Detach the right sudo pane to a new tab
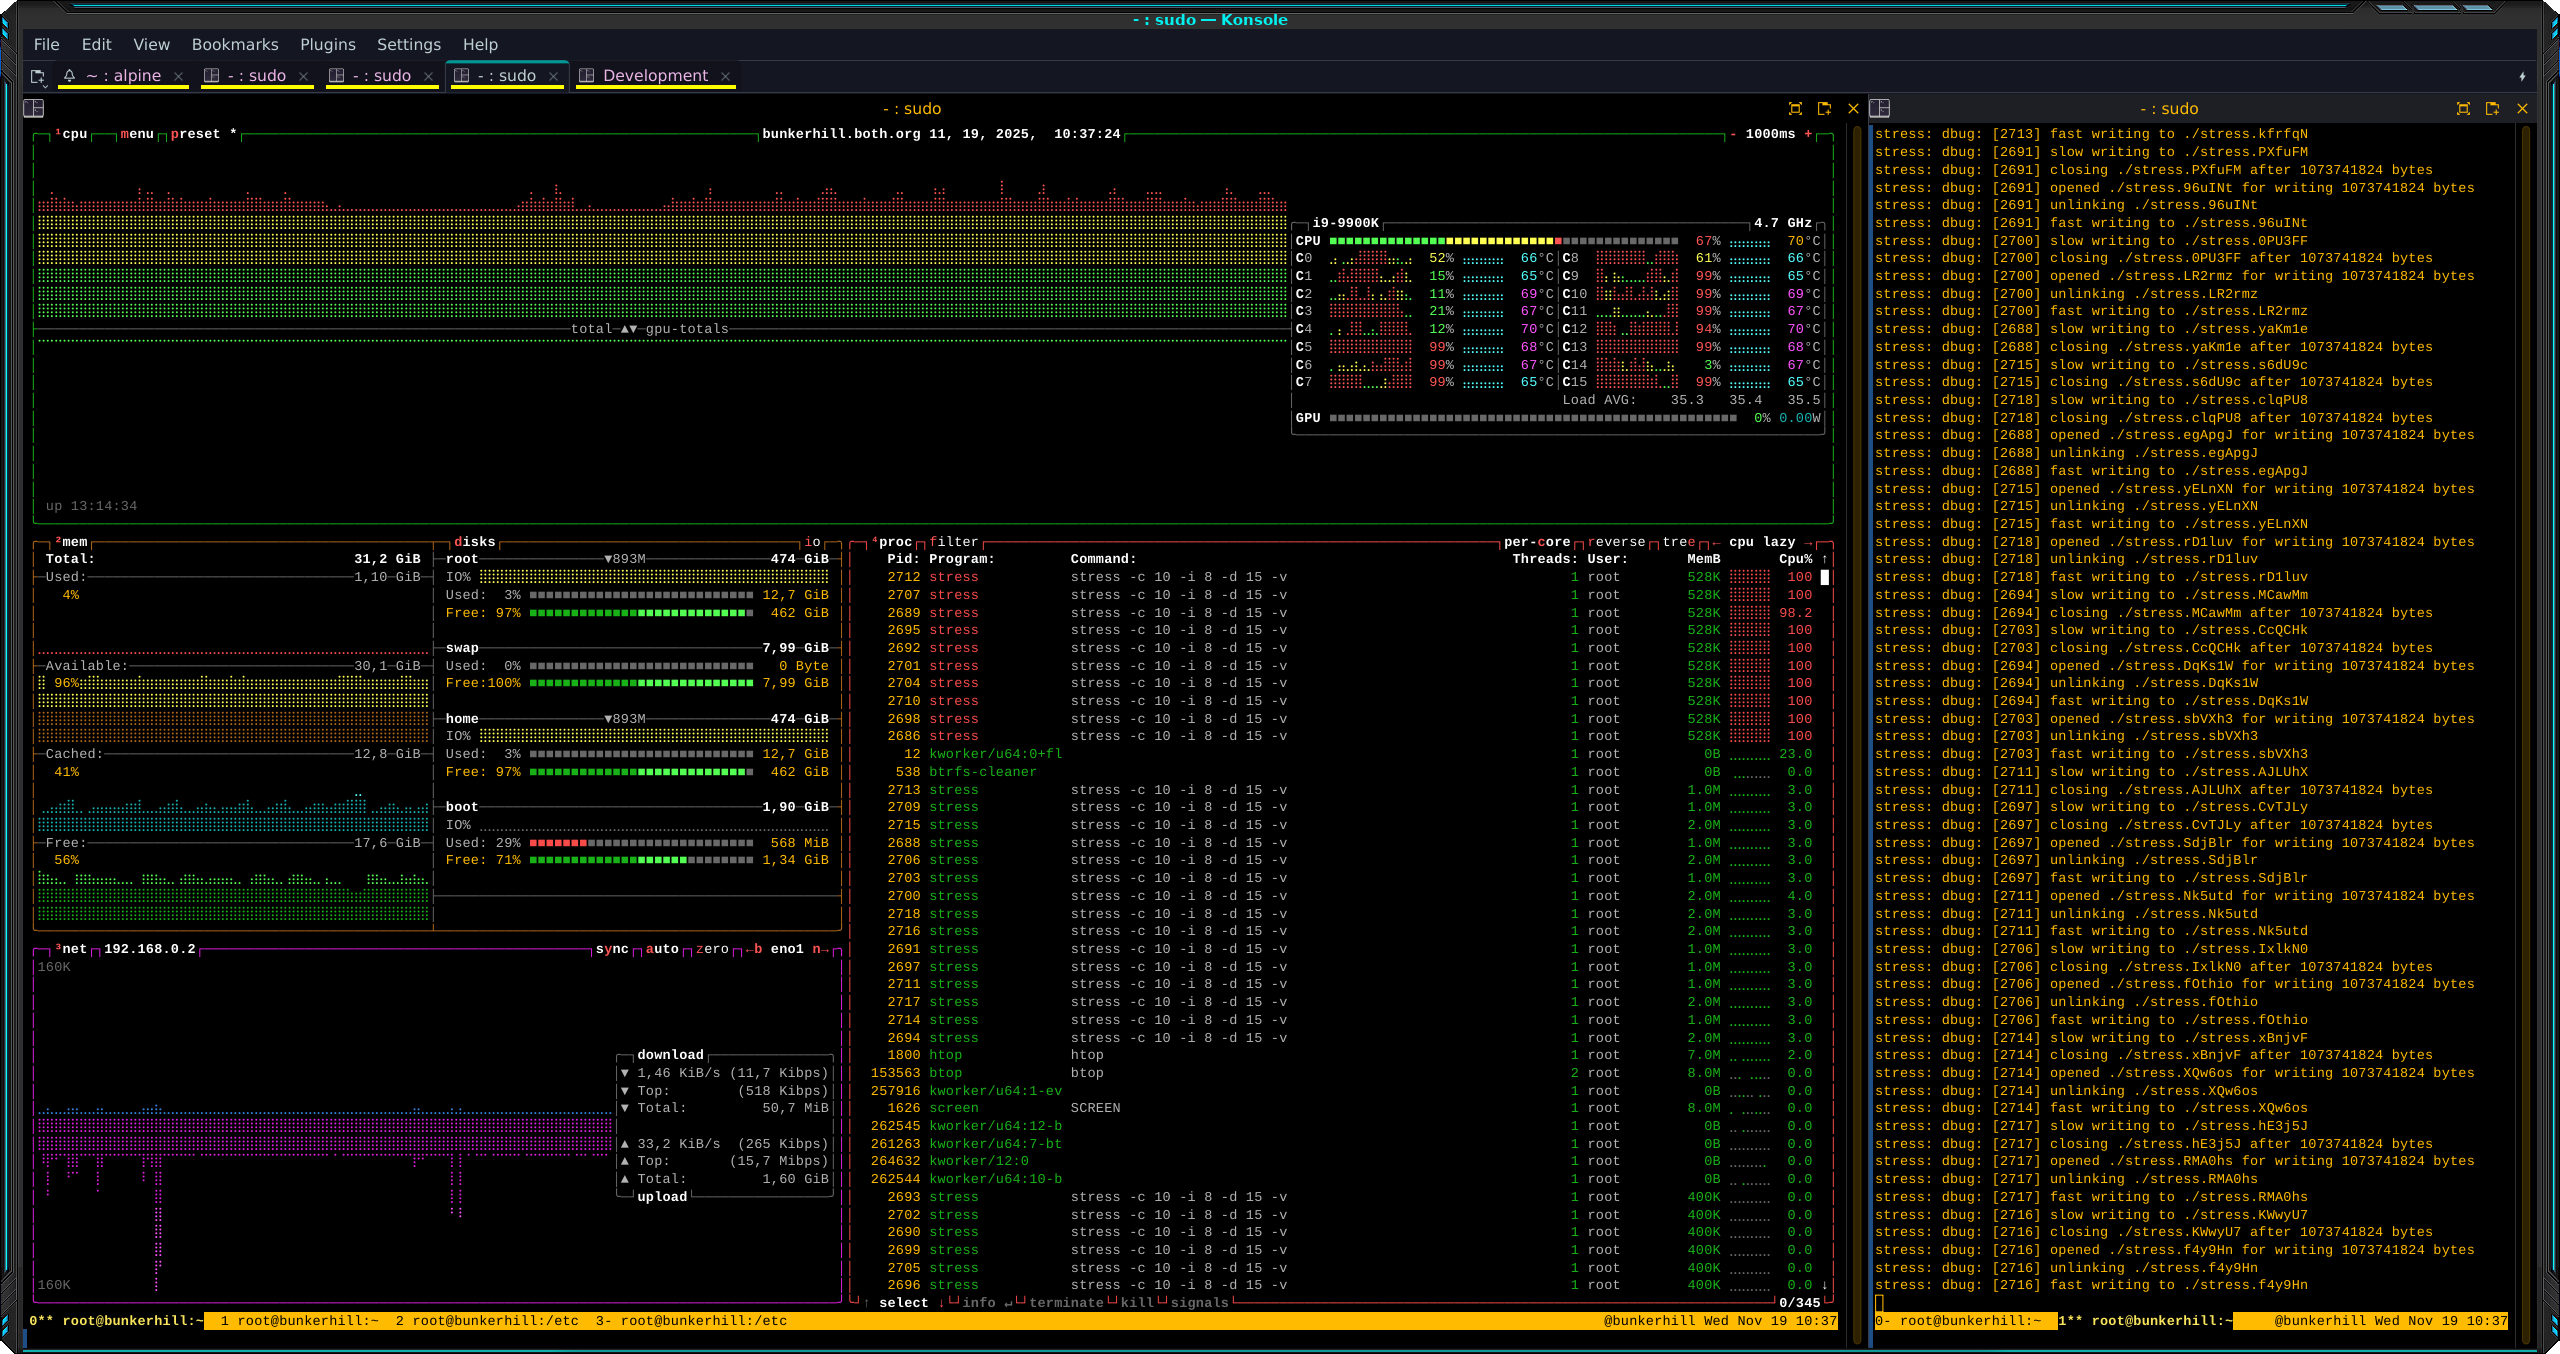The height and width of the screenshot is (1354, 2560). pos(2492,108)
